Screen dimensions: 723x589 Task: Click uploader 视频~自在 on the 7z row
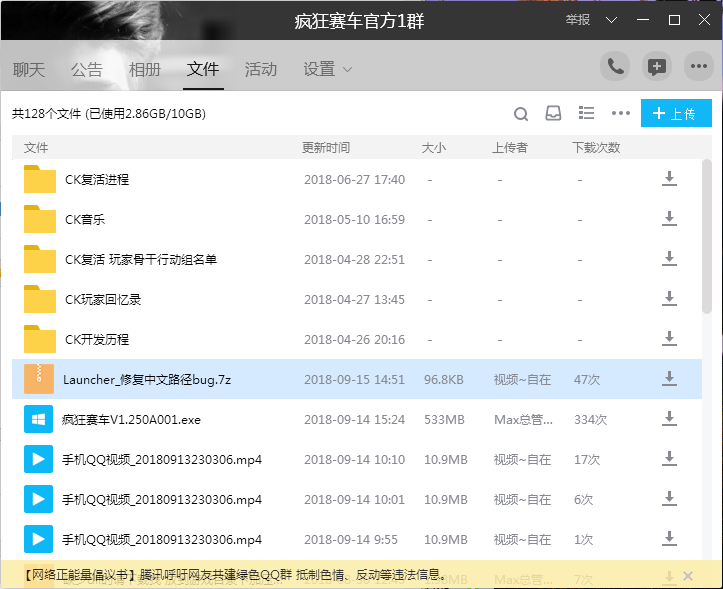coord(522,380)
